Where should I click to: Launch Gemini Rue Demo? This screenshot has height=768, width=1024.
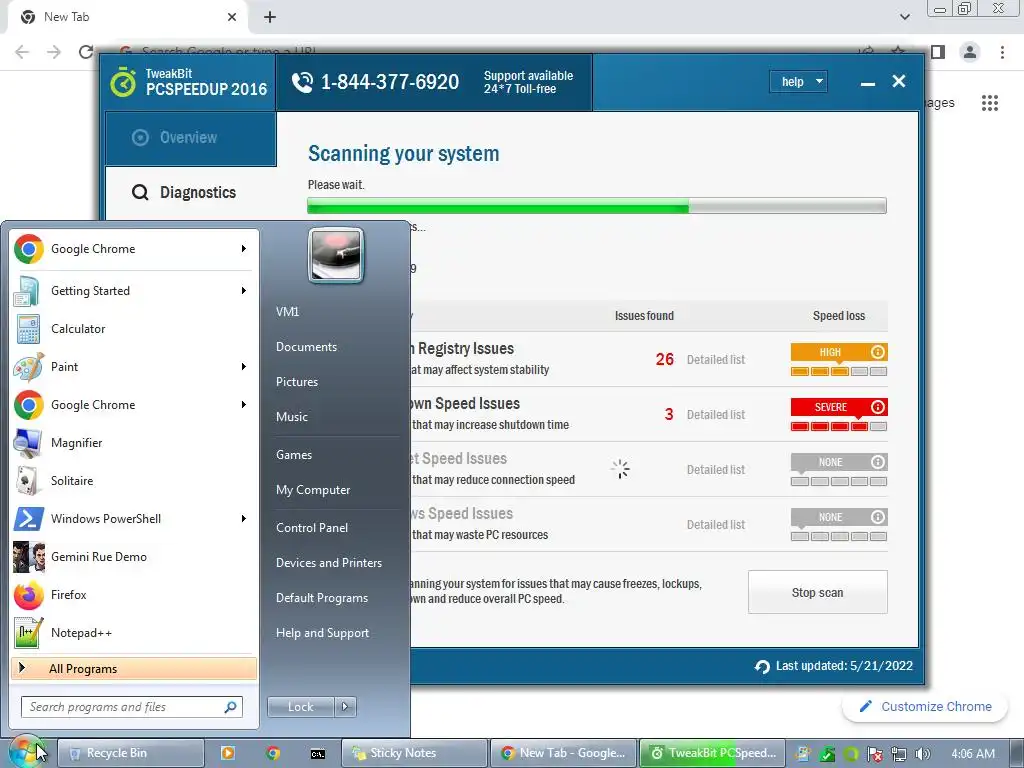click(135, 556)
